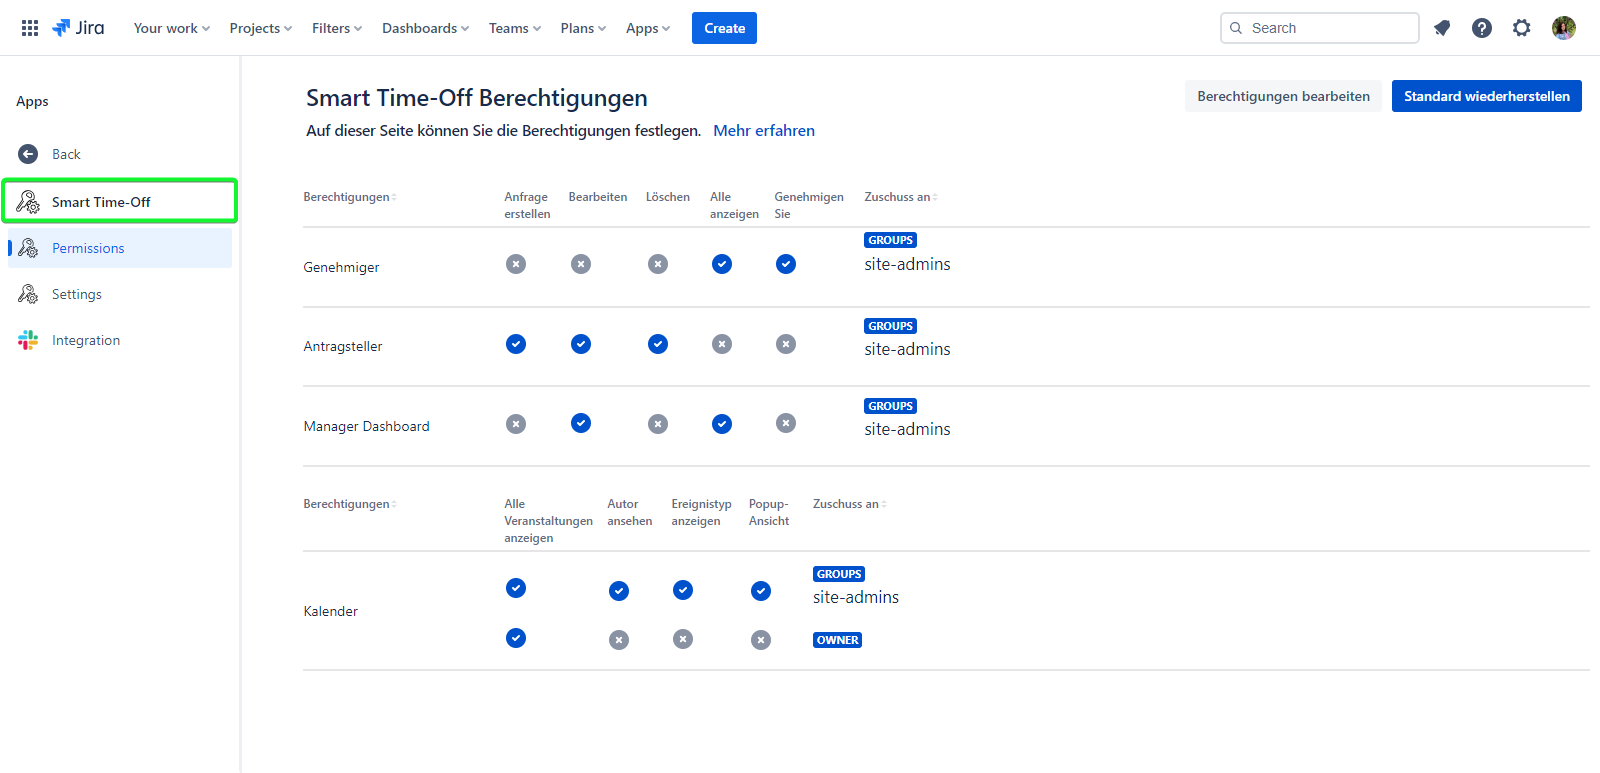The width and height of the screenshot is (1600, 773).
Task: Open the Mehr erfahren link
Action: (764, 131)
